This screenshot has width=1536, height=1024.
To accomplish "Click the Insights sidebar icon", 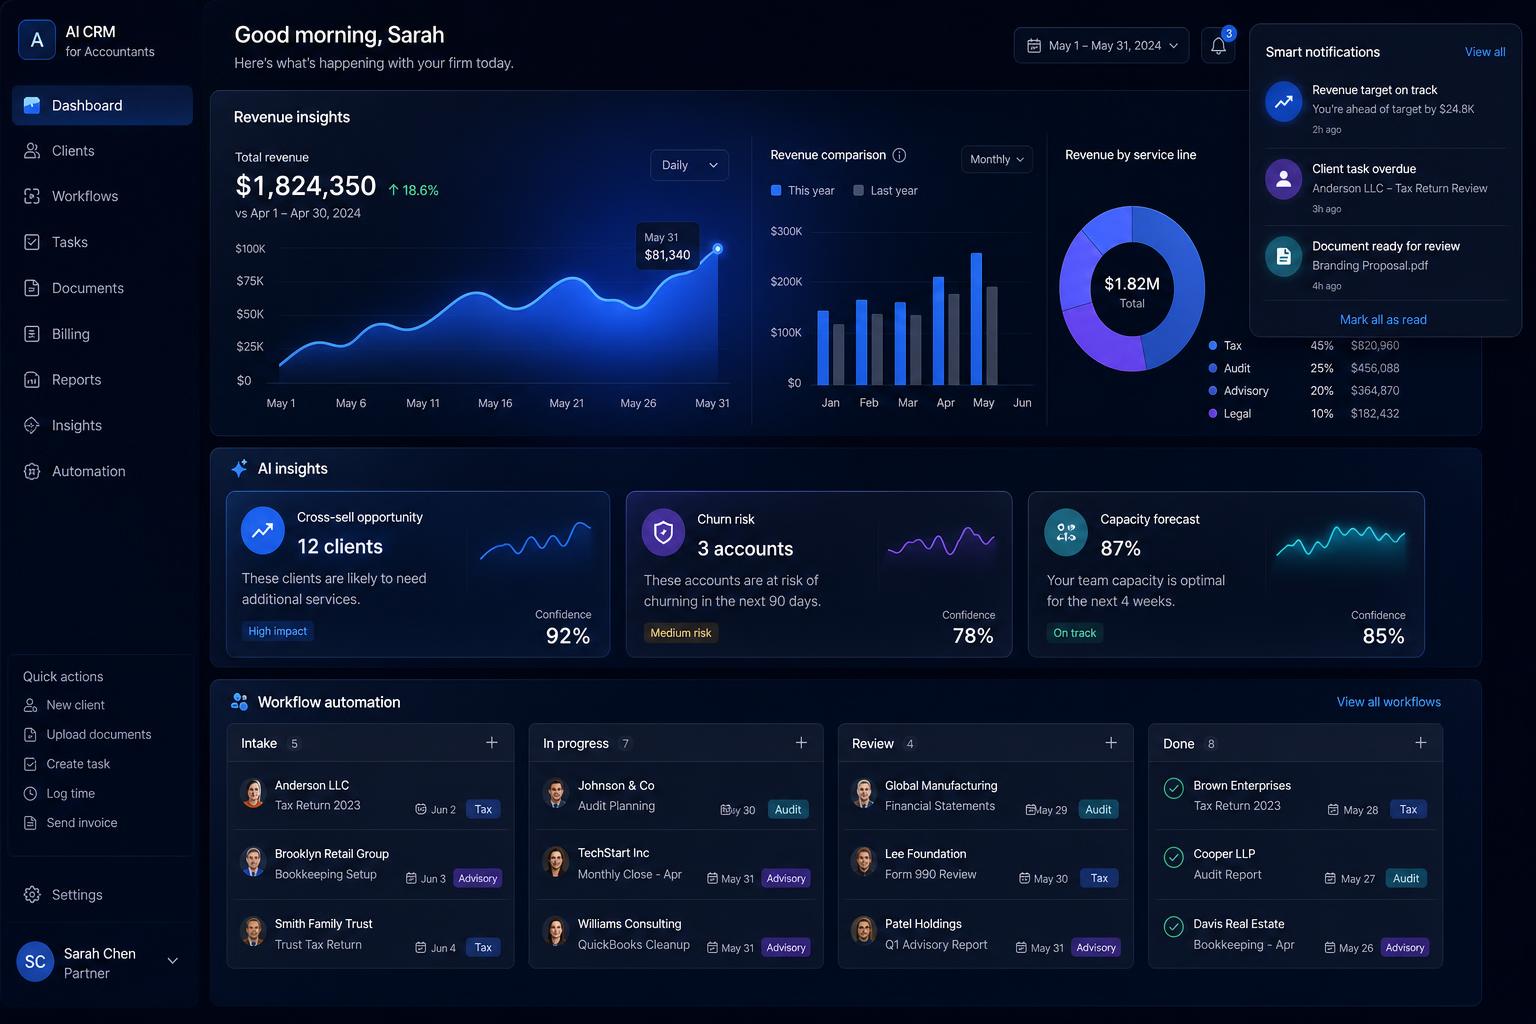I will click(32, 425).
